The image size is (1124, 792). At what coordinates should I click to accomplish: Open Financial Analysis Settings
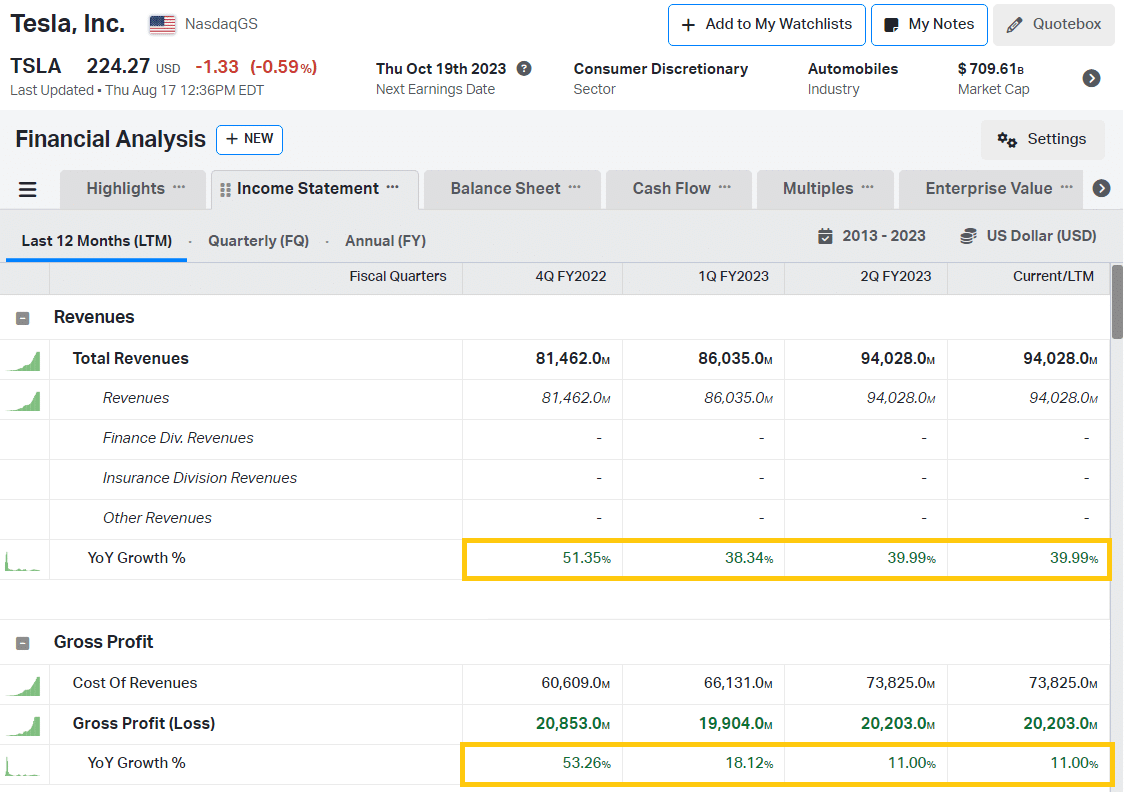click(x=1042, y=140)
